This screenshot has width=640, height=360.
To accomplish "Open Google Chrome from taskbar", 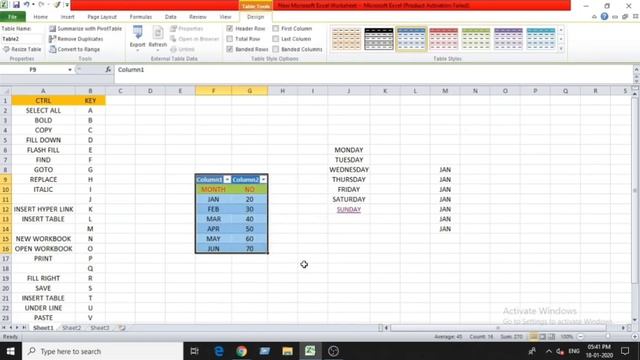I will (x=241, y=351).
